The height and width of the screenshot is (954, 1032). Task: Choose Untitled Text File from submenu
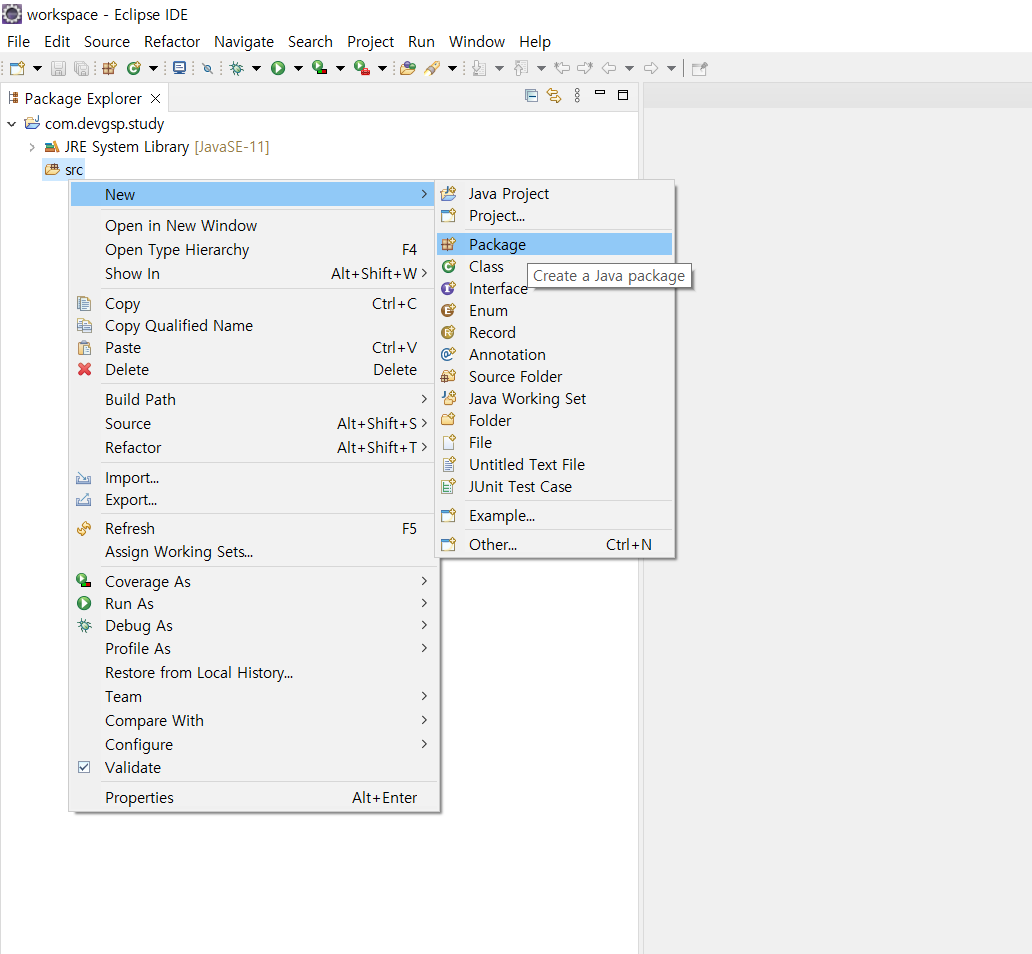pyautogui.click(x=554, y=464)
